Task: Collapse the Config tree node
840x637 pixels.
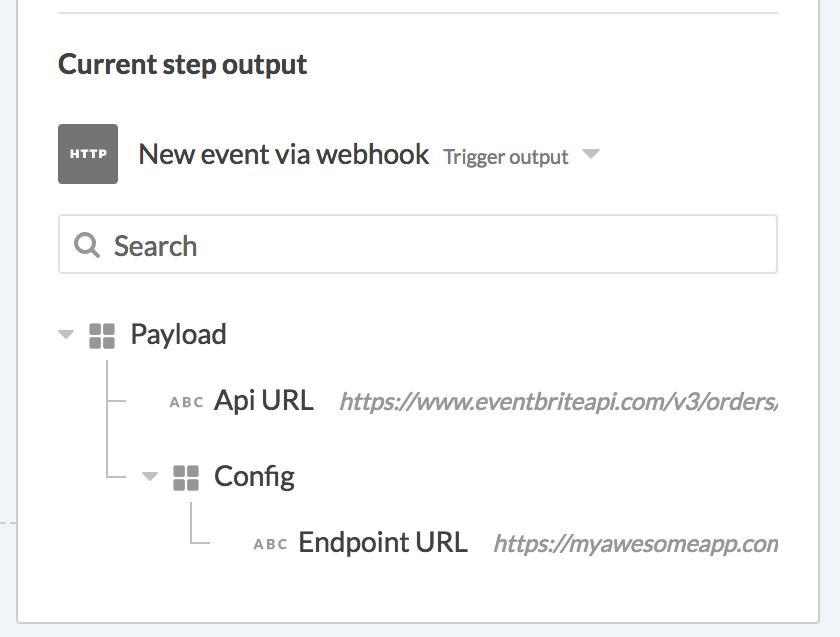Action: tap(150, 477)
